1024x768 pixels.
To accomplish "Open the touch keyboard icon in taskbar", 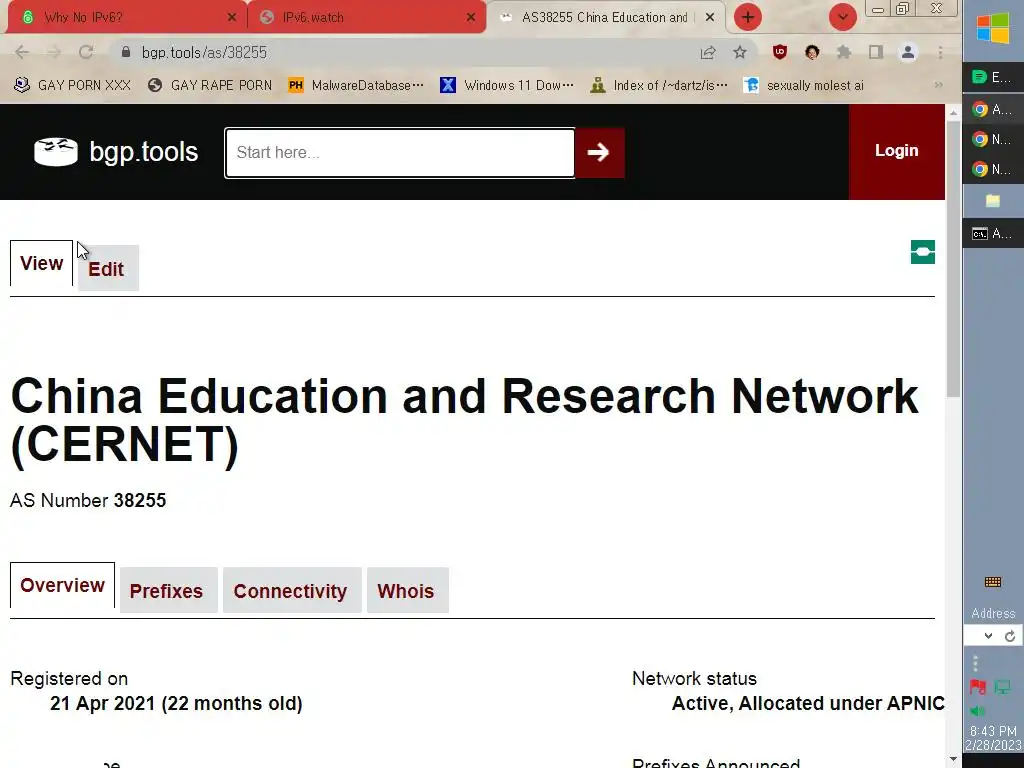I will click(x=993, y=582).
